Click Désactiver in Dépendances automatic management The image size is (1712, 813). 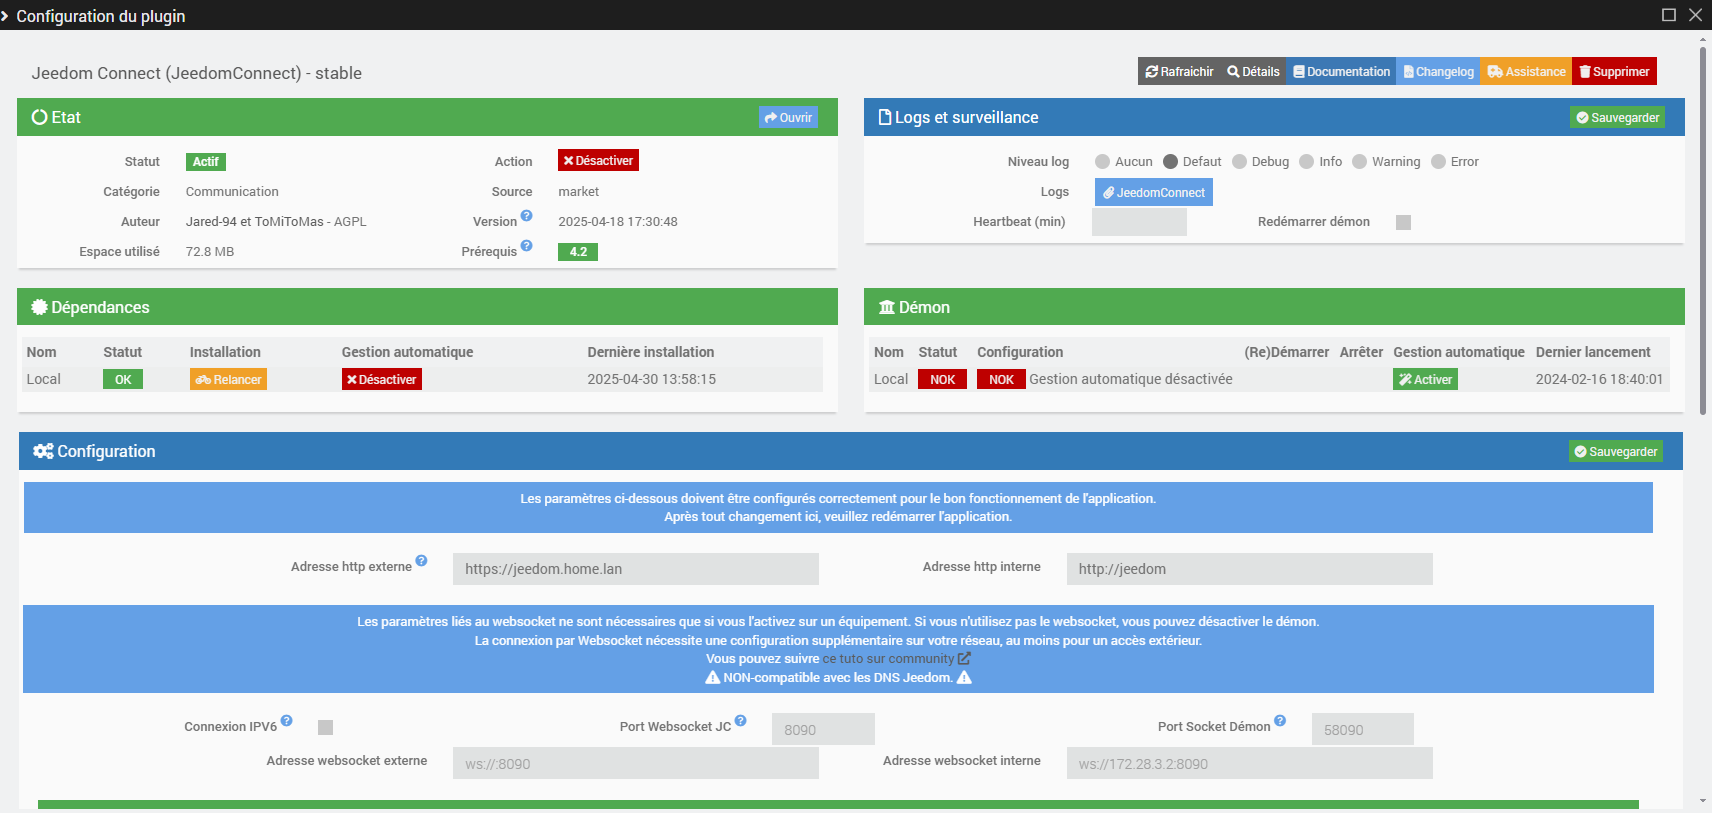pos(381,379)
